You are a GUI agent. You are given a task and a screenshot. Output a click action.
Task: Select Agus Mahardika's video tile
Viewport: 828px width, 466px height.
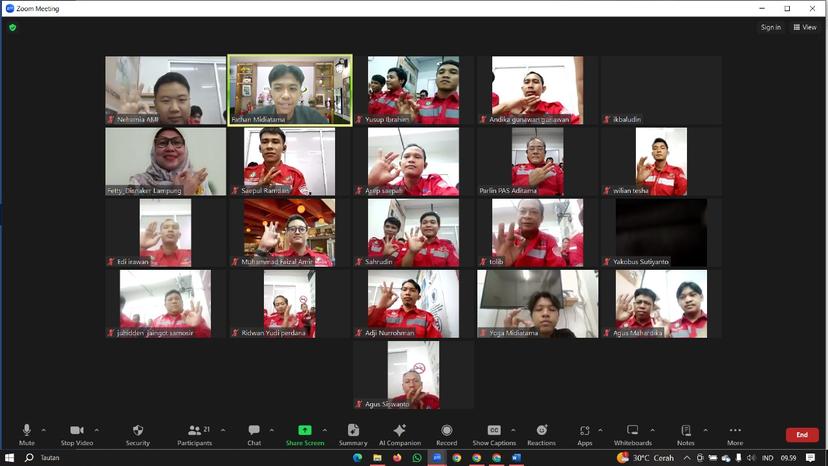(x=661, y=304)
